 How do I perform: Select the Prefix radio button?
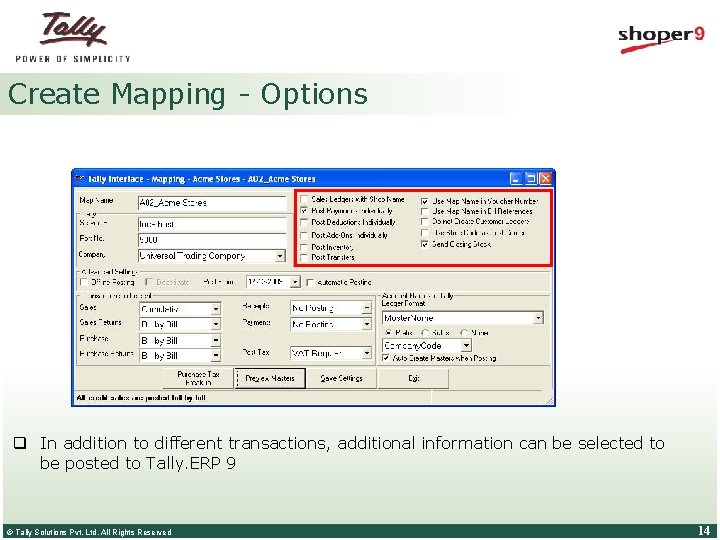coord(388,332)
